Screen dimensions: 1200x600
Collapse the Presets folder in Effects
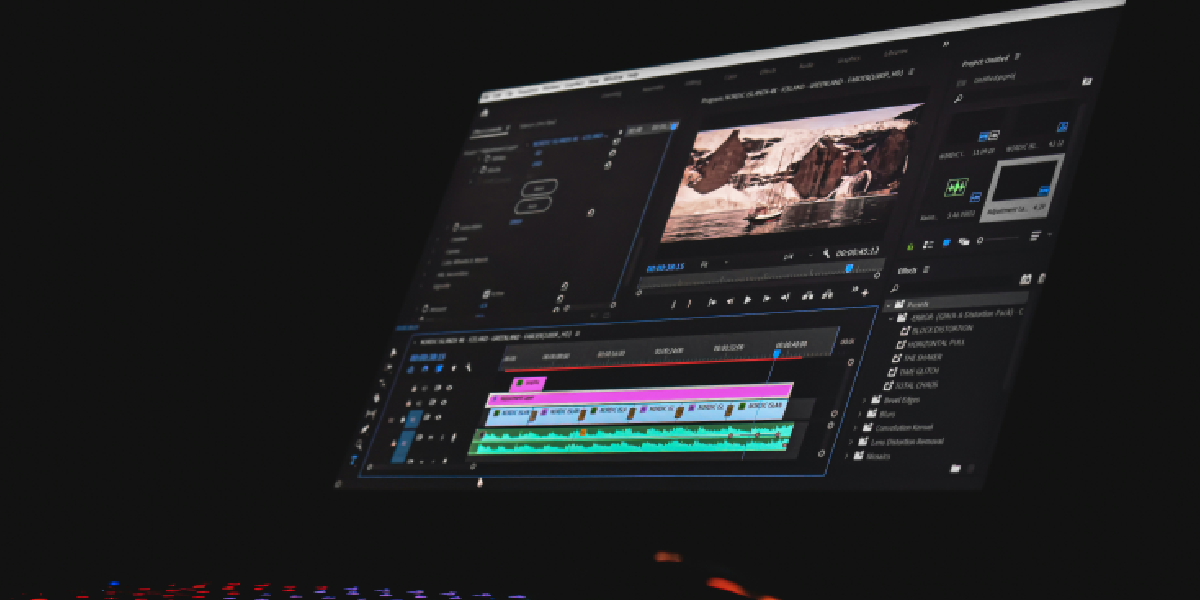coord(888,305)
